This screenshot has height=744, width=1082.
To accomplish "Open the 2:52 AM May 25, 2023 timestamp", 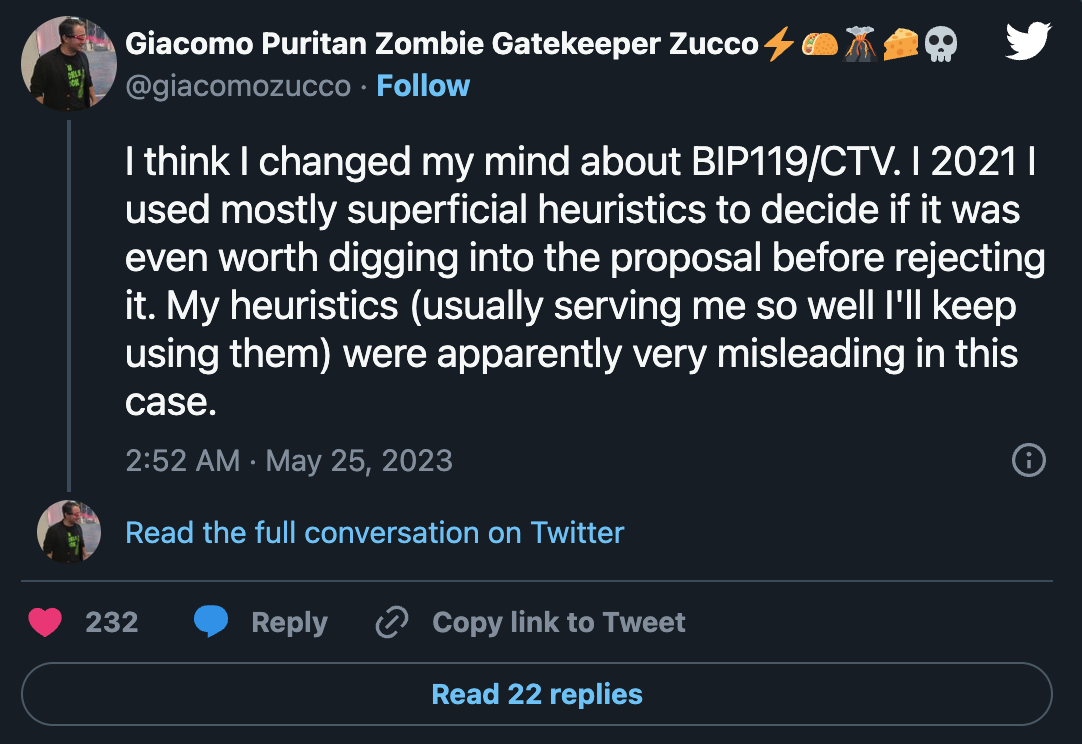I will point(289,460).
